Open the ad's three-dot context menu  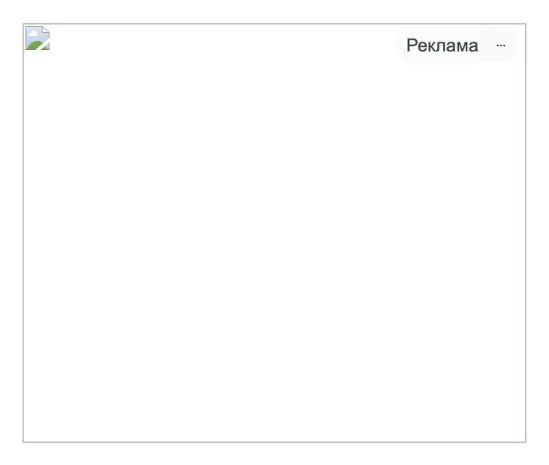click(501, 46)
